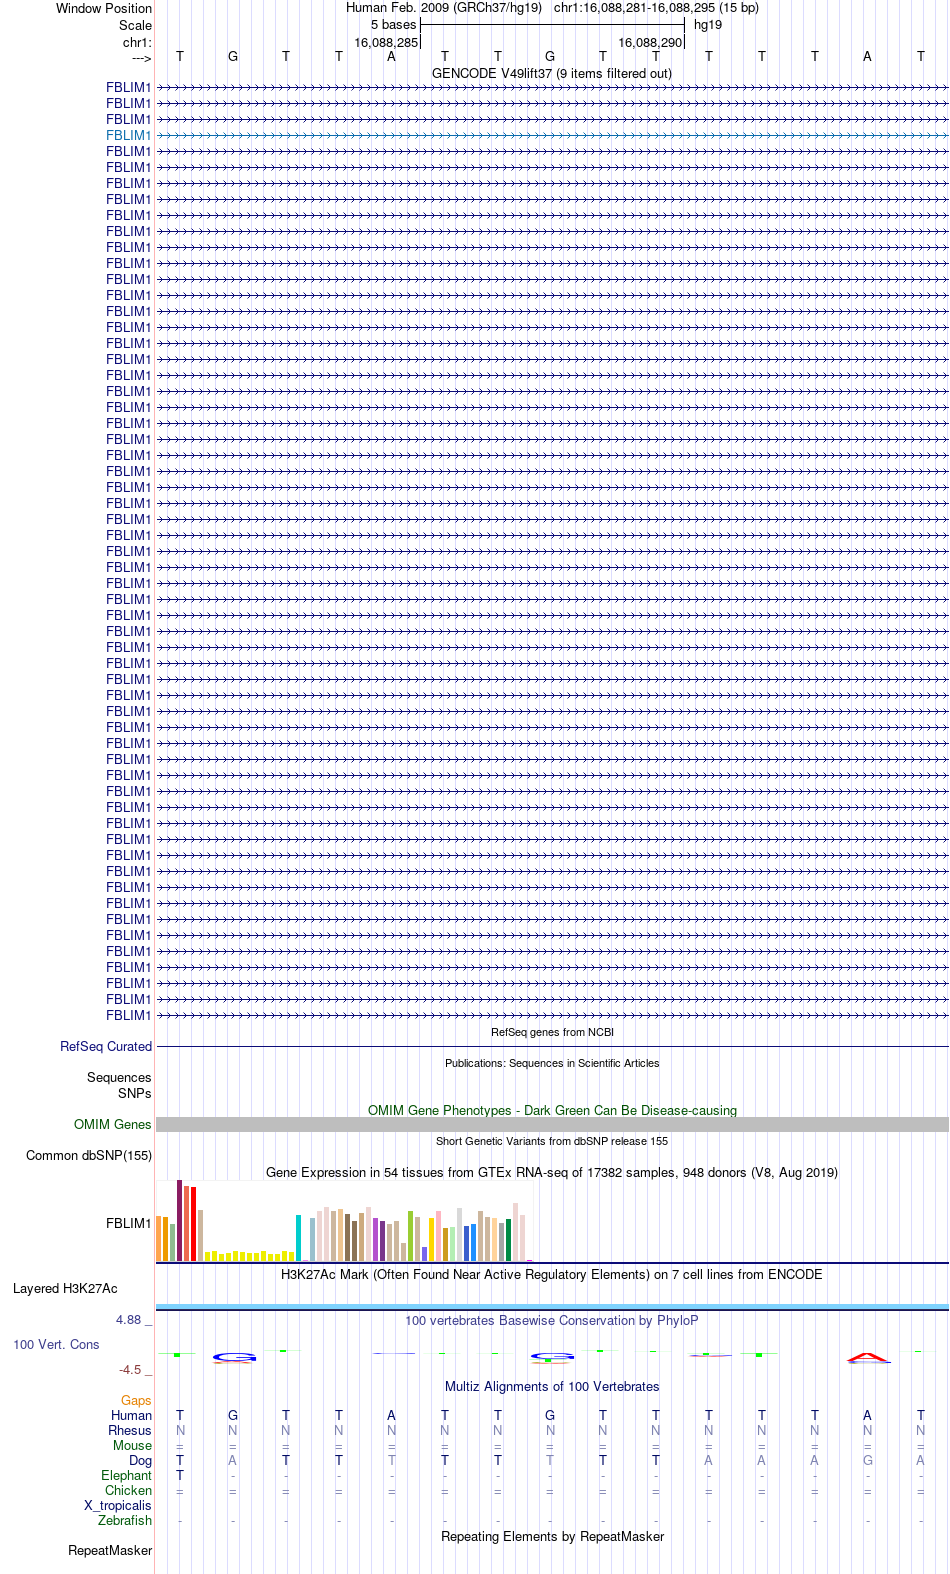This screenshot has width=950, height=1574.
Task: Click the '--->' sequence direction arrow
Action: 141,58
